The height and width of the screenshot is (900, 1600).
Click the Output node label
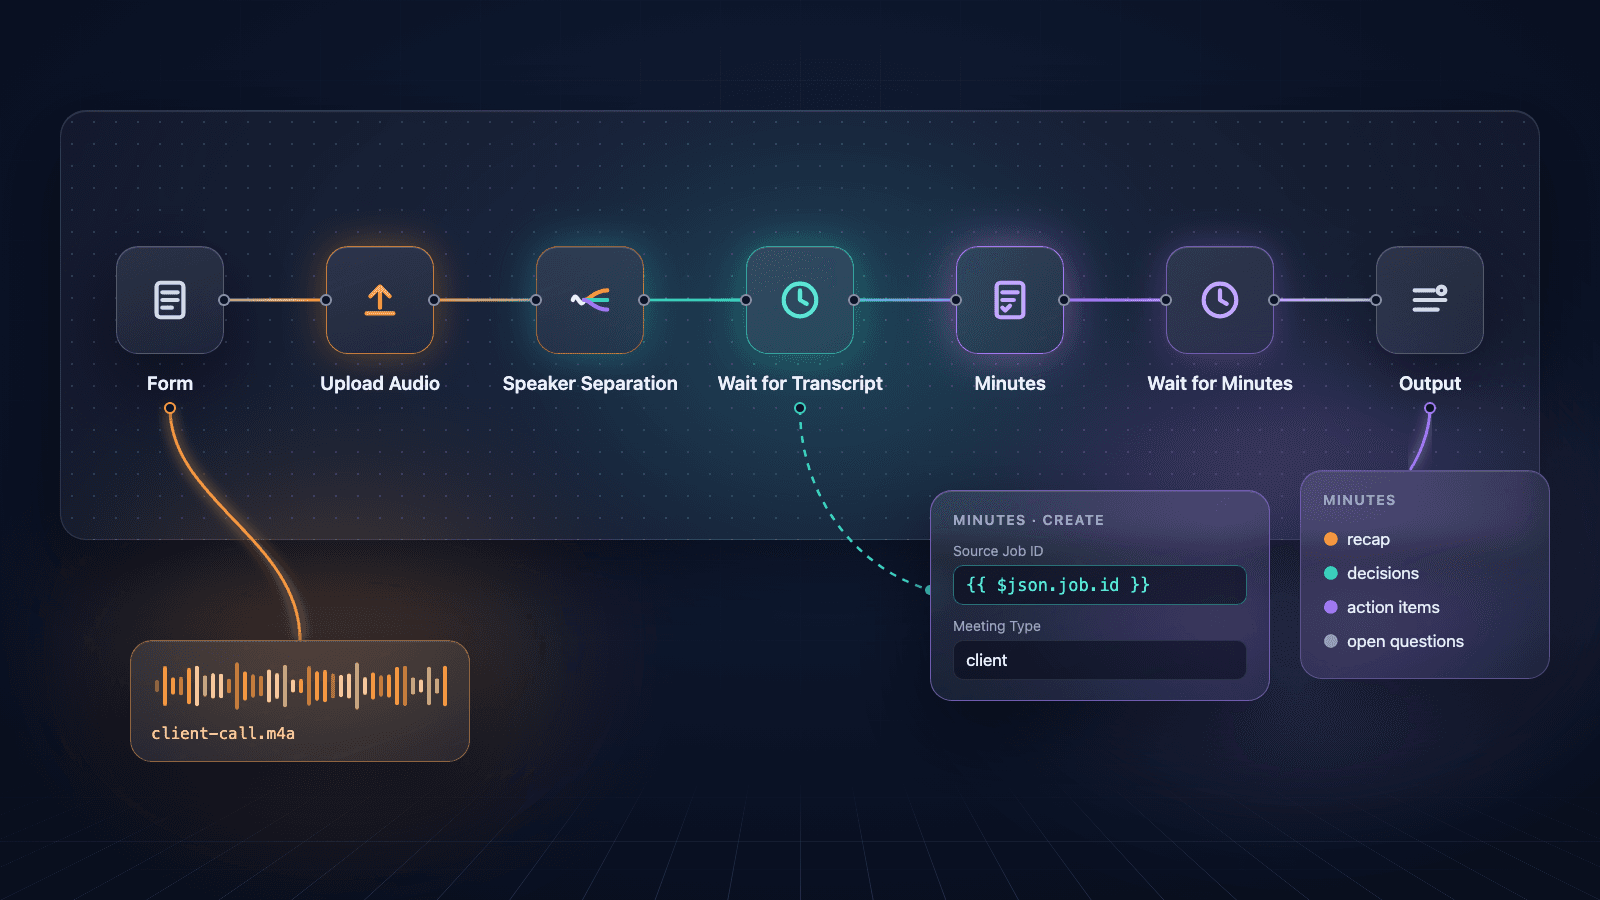pos(1430,383)
